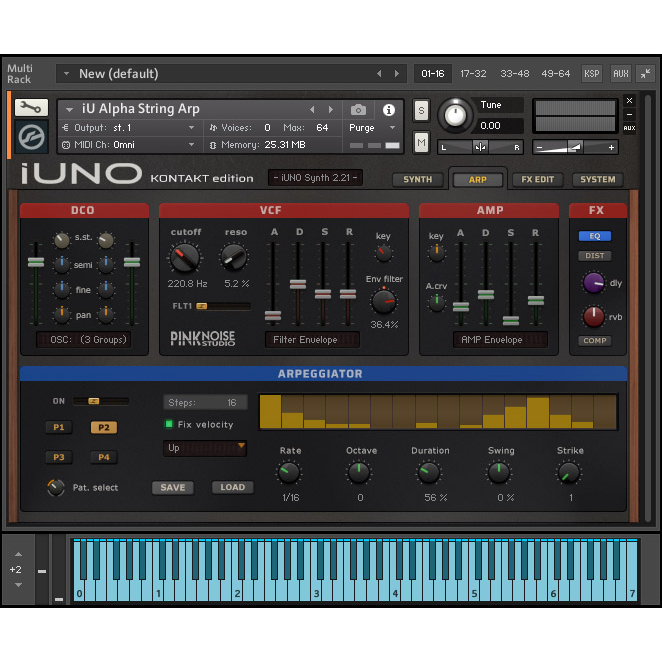Click the arpeggiator Rate knob

coord(289,472)
